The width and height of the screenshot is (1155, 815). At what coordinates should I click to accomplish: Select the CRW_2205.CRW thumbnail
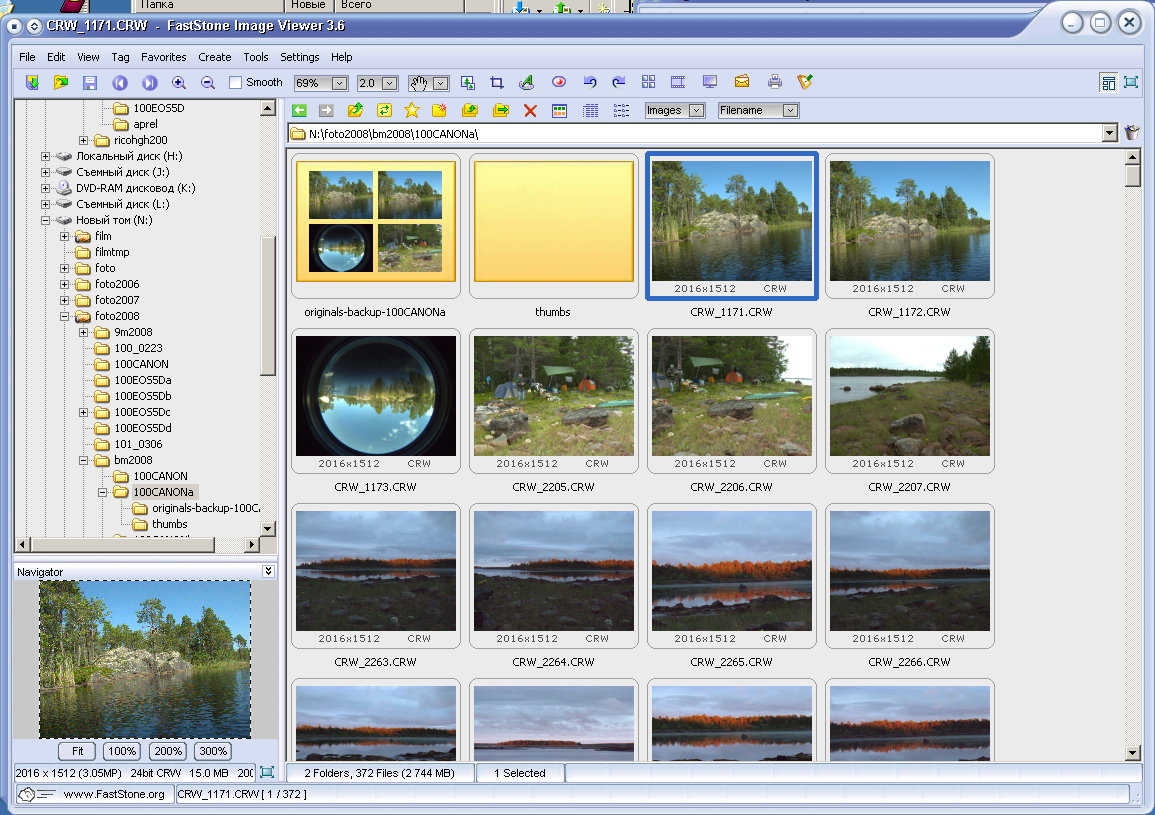[x=553, y=397]
